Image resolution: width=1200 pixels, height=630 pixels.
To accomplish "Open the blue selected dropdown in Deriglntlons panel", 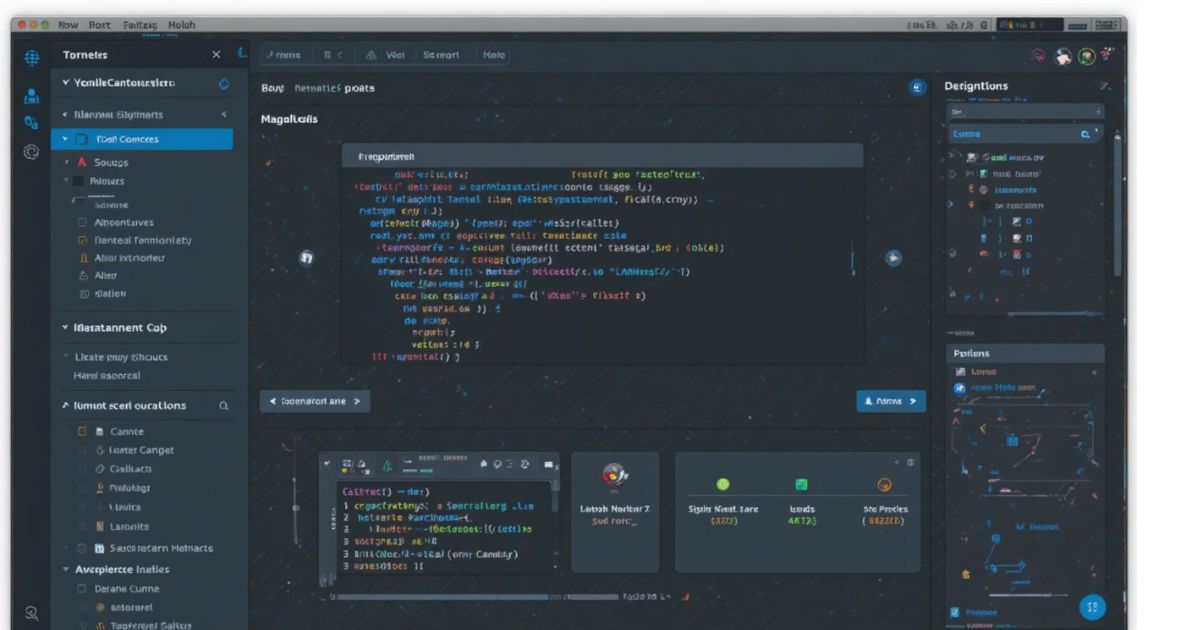I will (x=1025, y=133).
